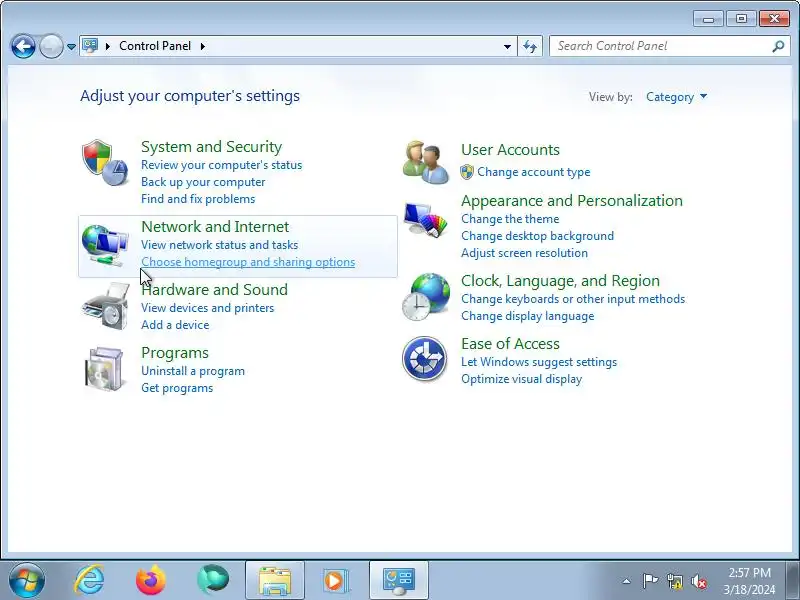Image resolution: width=800 pixels, height=600 pixels.
Task: Open the taskbar clock showing 2:57 PM
Action: tap(749, 581)
